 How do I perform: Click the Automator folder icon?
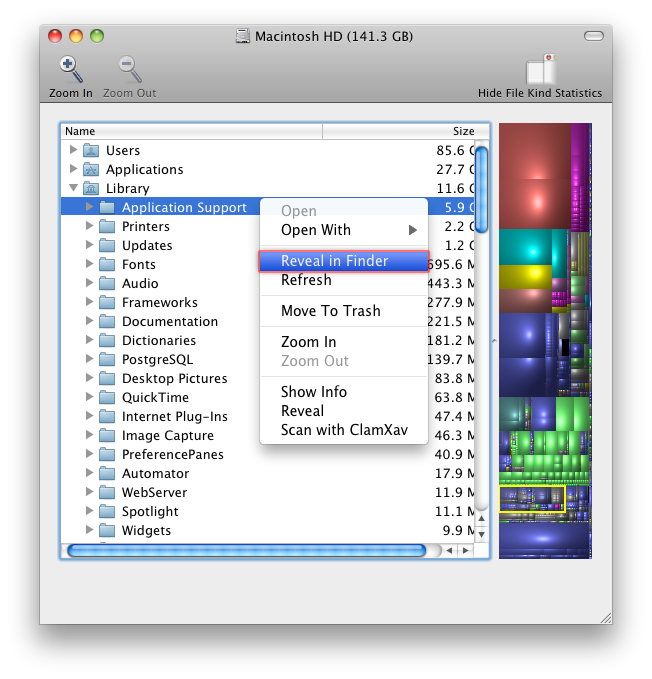[107, 473]
